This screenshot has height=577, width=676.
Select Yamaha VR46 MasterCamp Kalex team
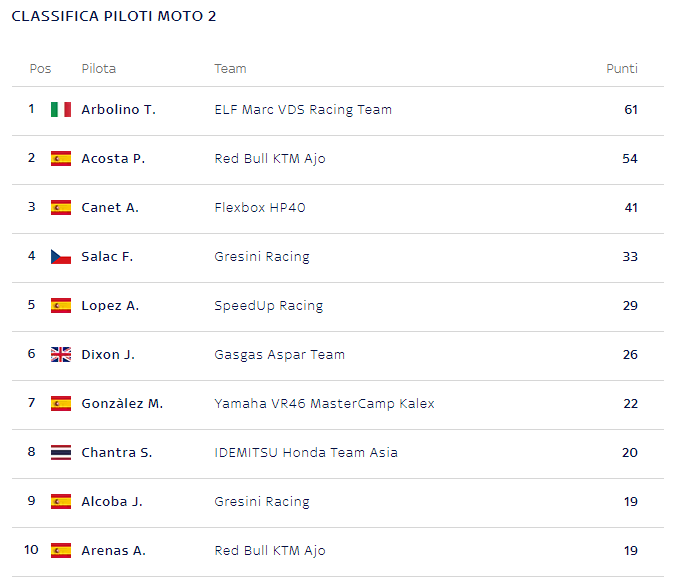coord(324,404)
